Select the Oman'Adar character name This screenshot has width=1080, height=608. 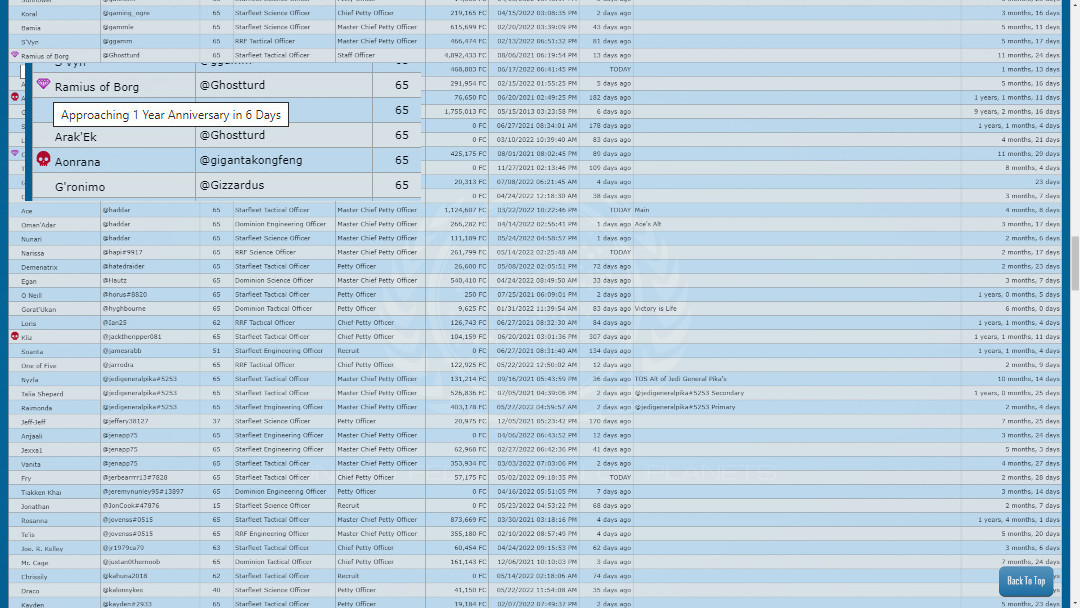38,224
